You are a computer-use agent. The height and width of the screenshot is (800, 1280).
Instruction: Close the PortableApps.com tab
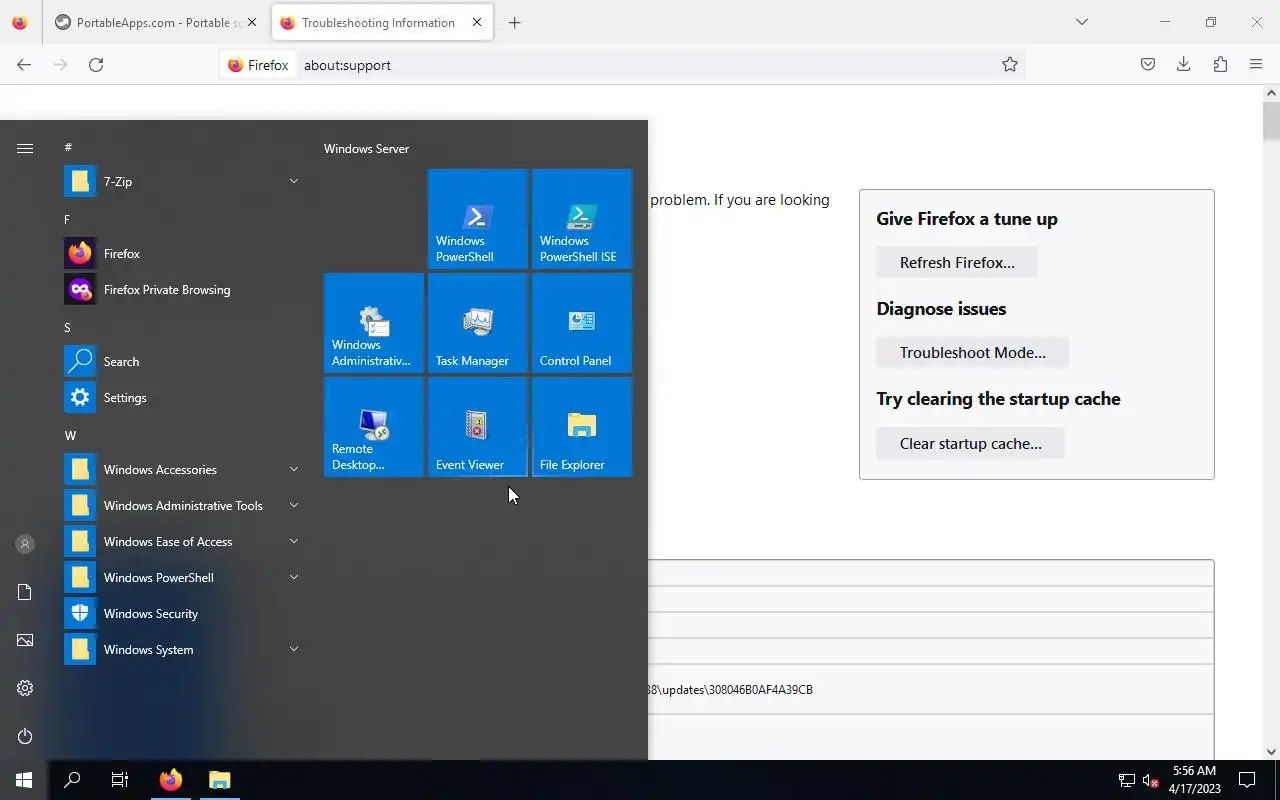coord(252,22)
